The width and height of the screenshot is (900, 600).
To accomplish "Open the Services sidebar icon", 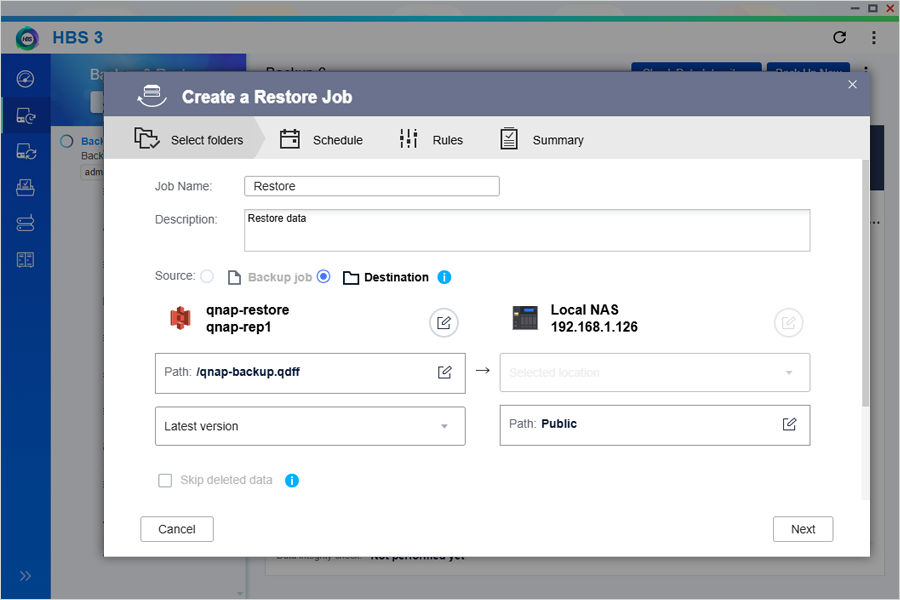I will click(25, 188).
